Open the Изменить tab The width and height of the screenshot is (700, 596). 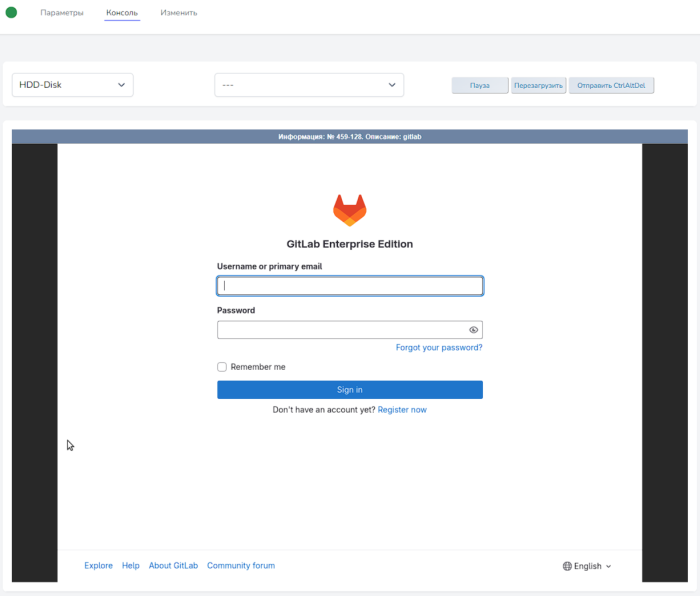click(x=179, y=13)
